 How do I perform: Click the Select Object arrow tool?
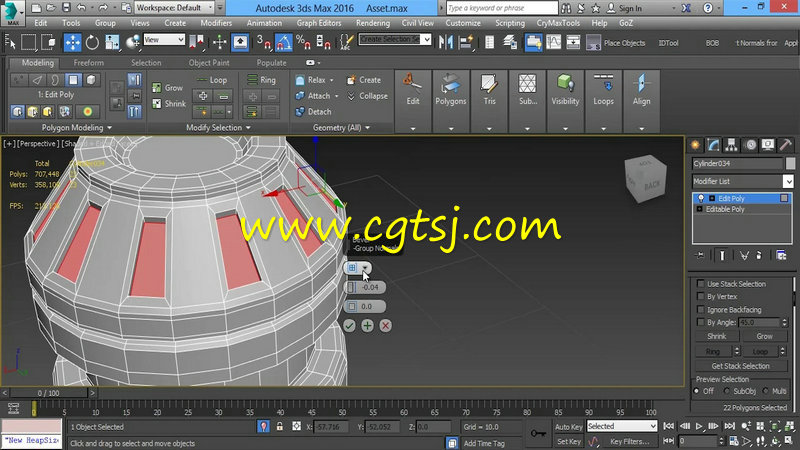pyautogui.click(x=10, y=42)
